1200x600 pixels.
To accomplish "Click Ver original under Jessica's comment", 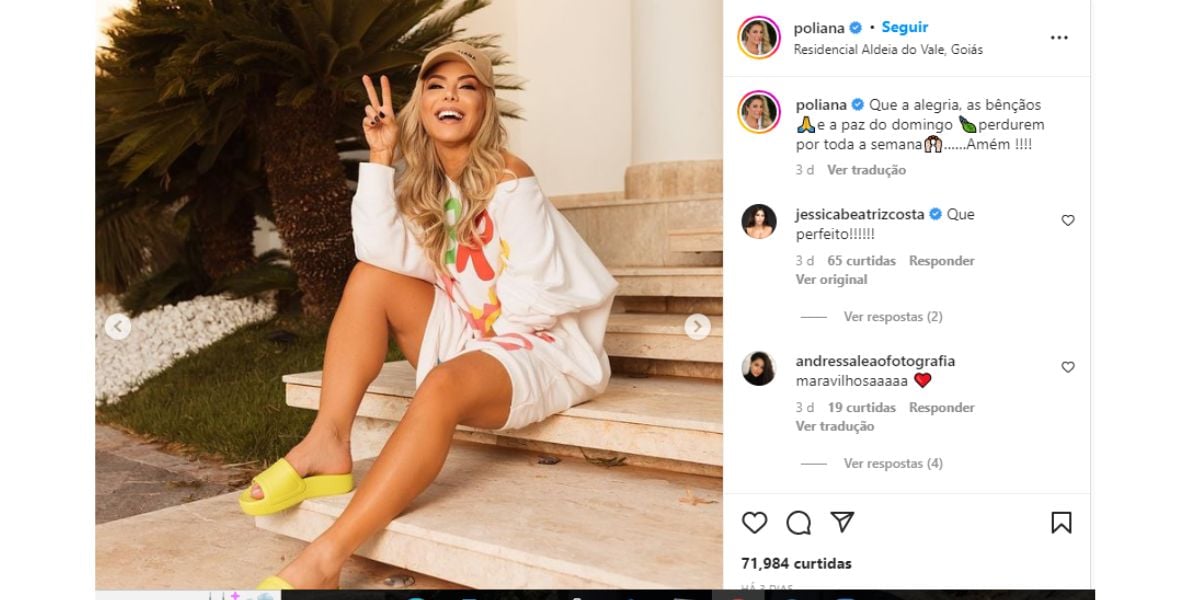I will [831, 280].
